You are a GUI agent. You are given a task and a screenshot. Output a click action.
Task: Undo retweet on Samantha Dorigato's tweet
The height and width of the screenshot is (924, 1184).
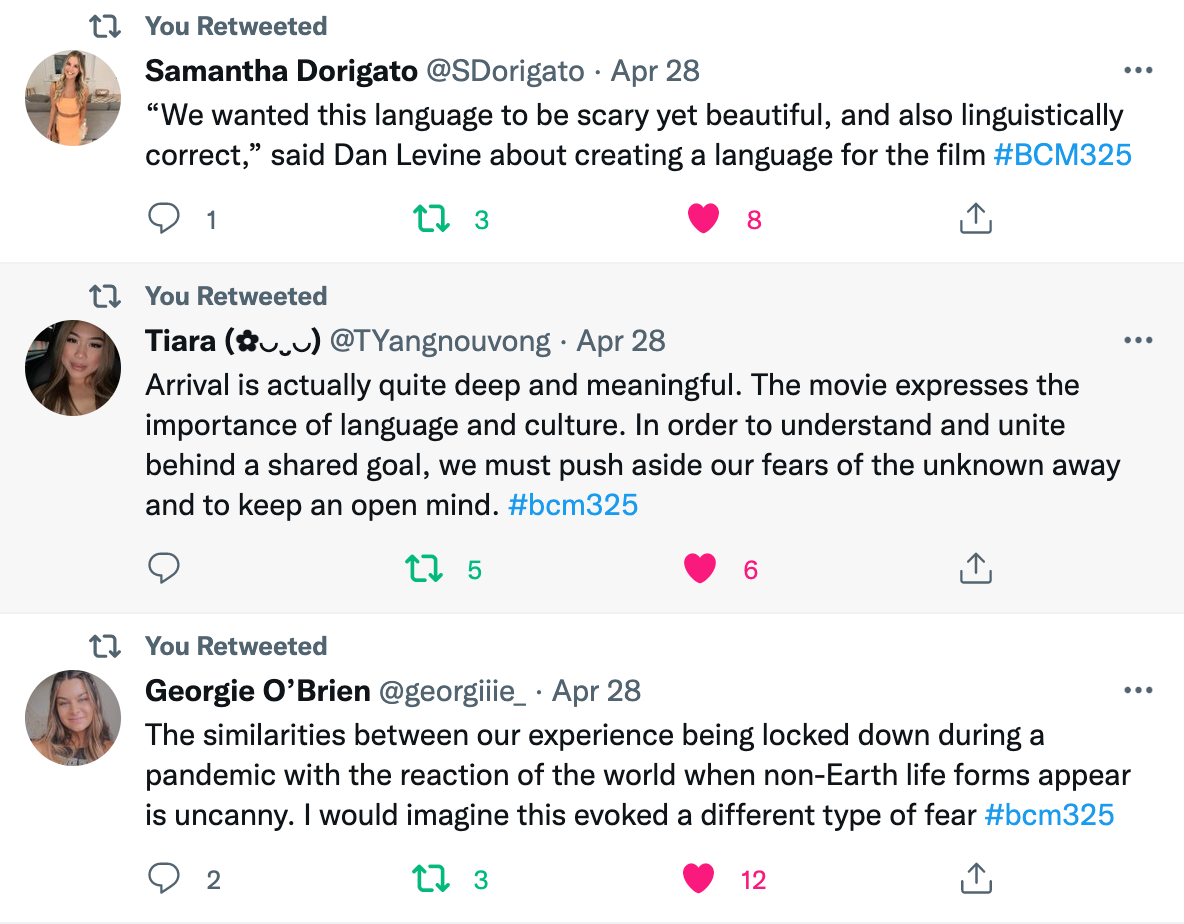pos(432,218)
